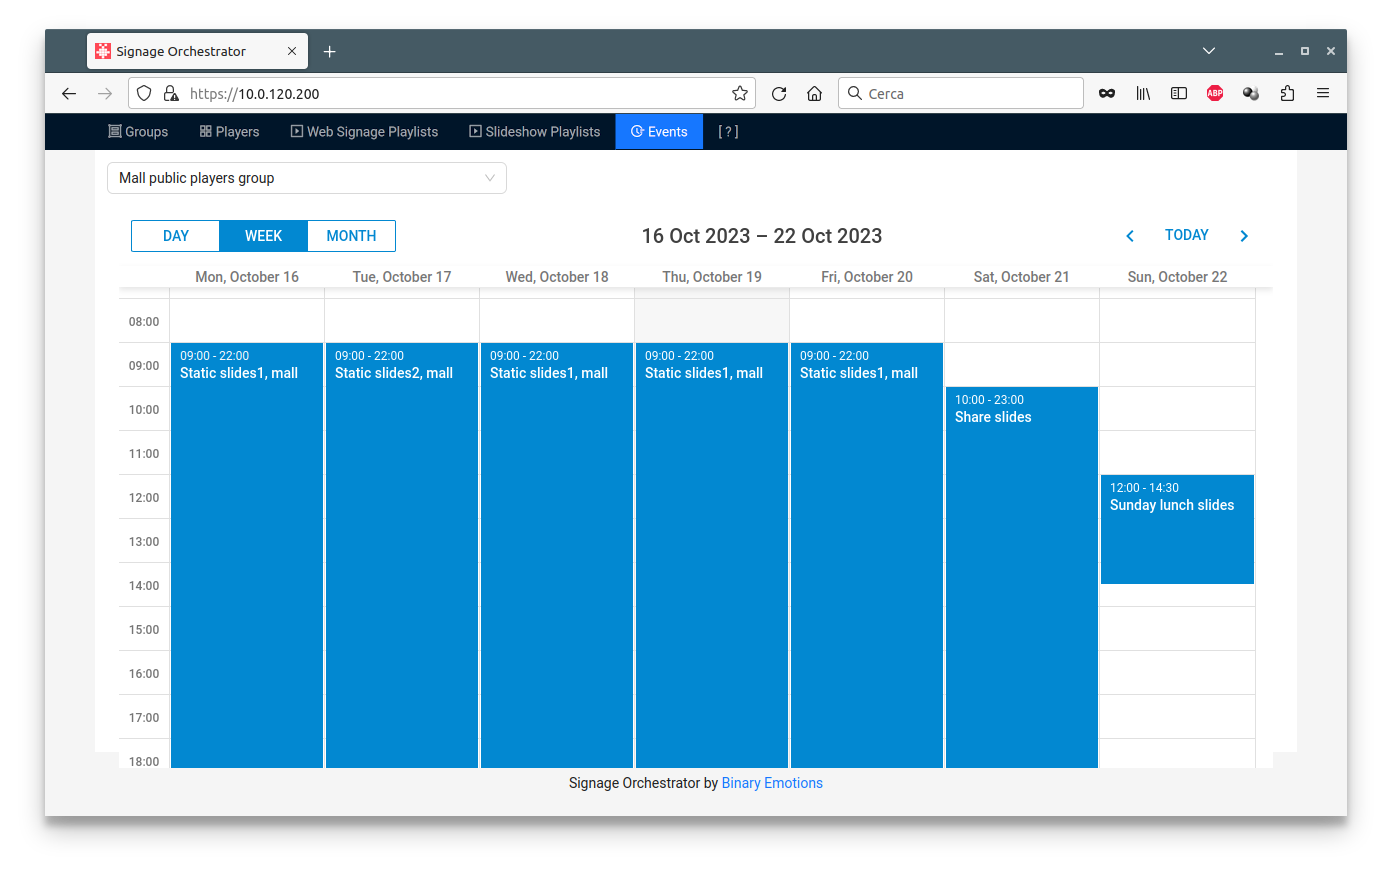Open the [?] help menu item
This screenshot has width=1392, height=877.
[728, 131]
